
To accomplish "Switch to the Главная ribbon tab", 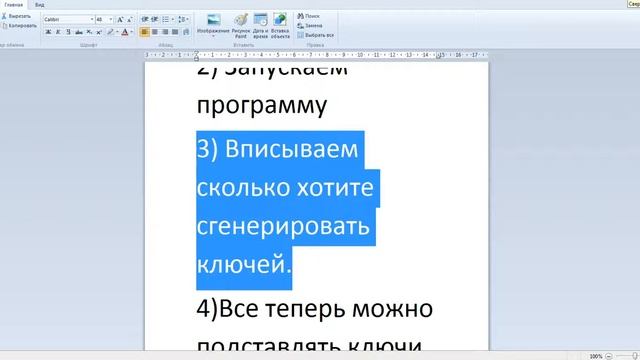I will [x=13, y=5].
